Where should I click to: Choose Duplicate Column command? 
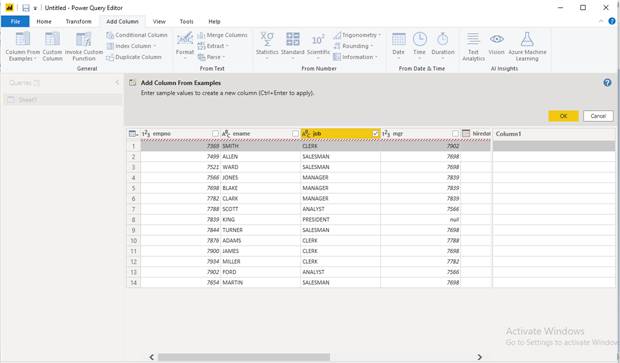click(134, 57)
